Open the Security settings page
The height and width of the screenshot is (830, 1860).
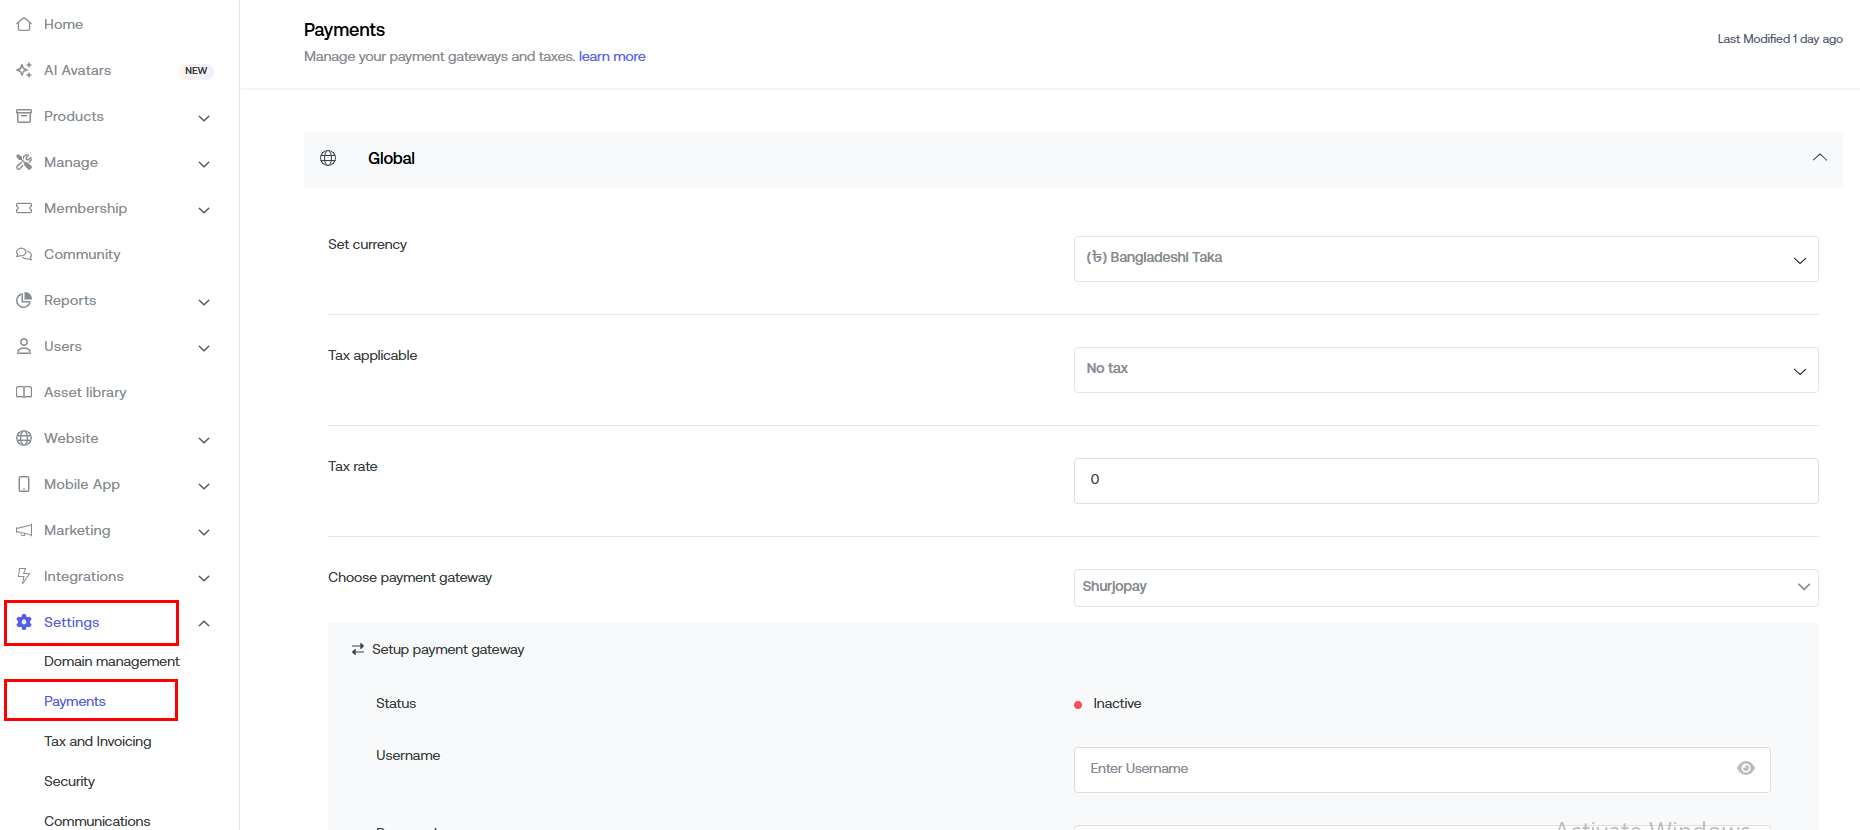pyautogui.click(x=70, y=781)
